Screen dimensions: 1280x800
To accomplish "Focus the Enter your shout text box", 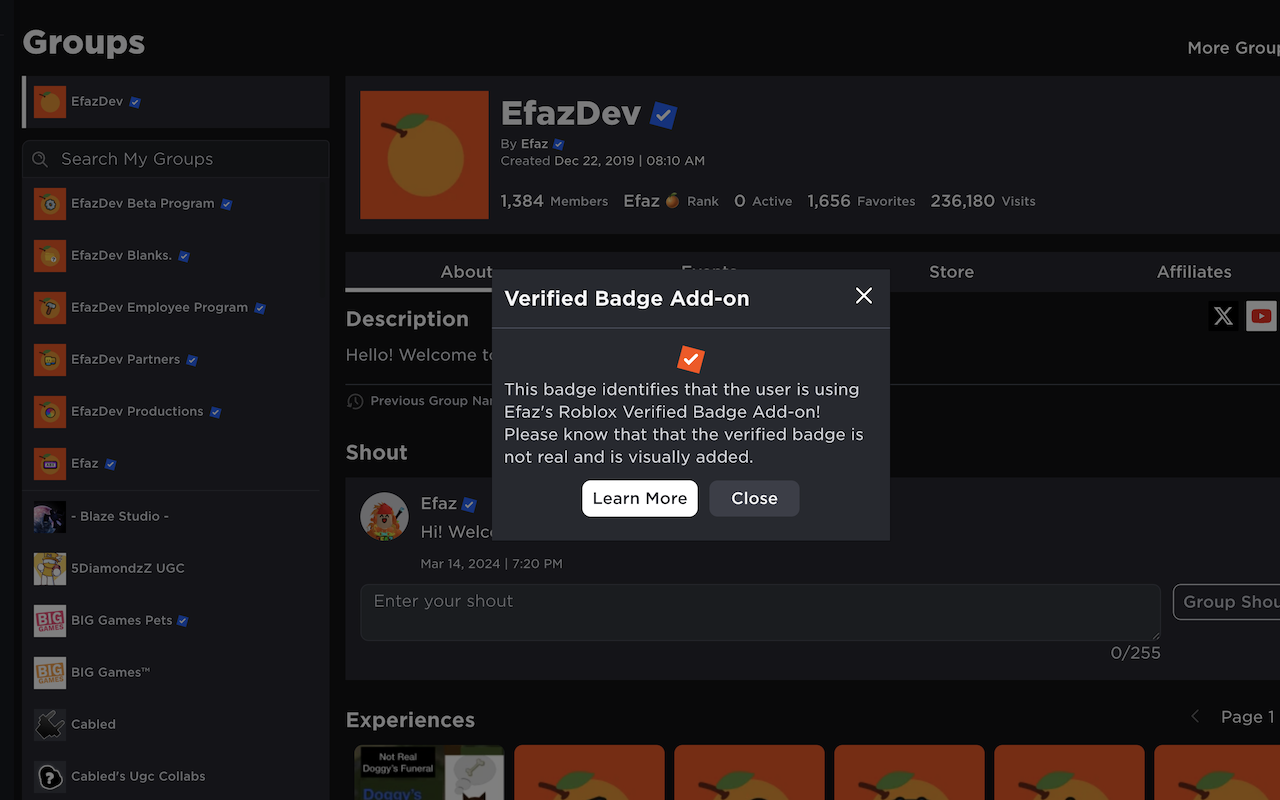I will click(x=760, y=613).
